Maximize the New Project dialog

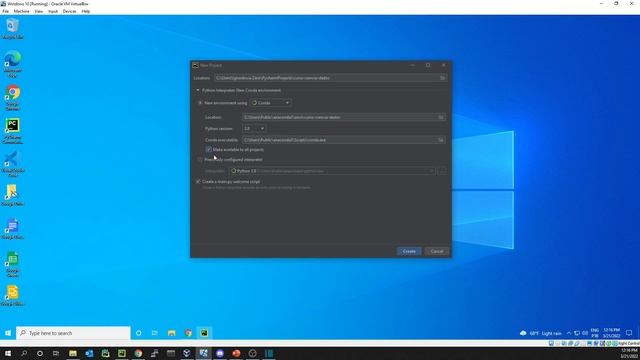[428, 65]
